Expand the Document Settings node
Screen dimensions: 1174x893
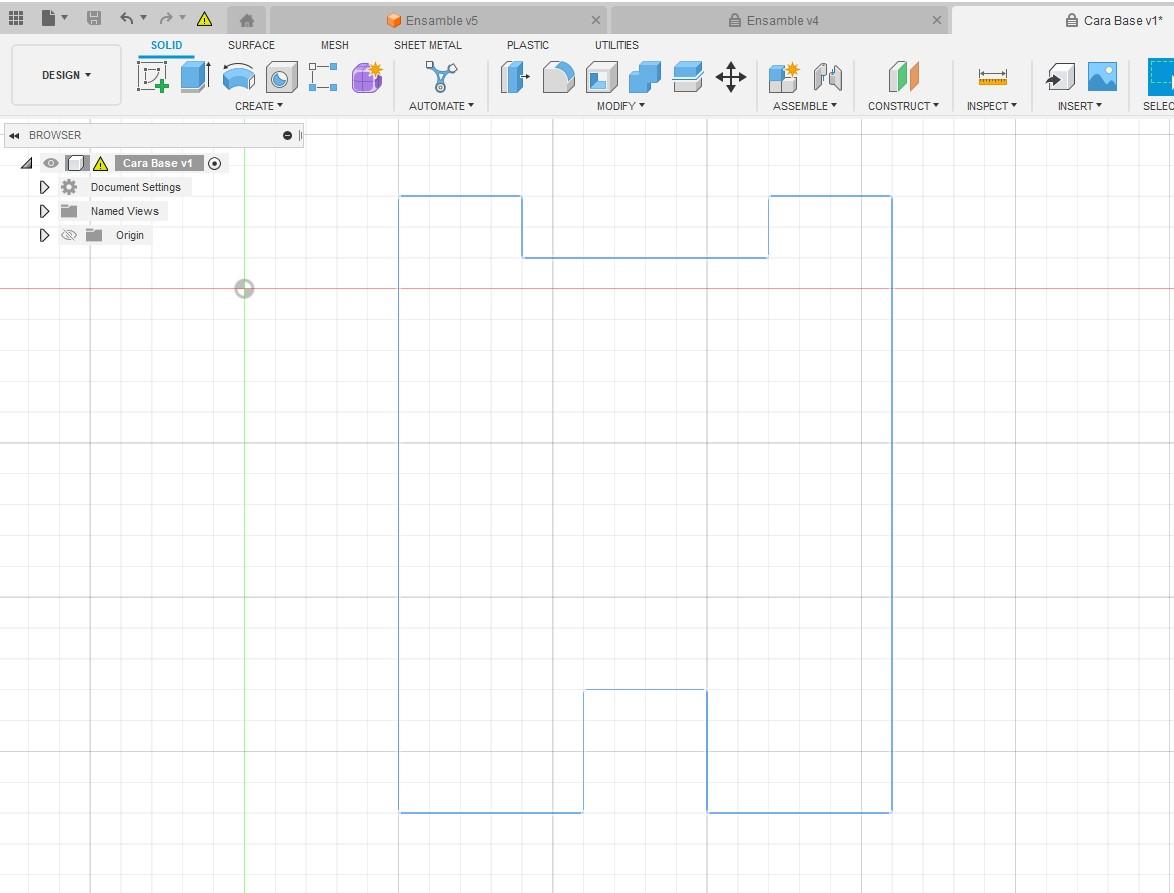coord(44,187)
